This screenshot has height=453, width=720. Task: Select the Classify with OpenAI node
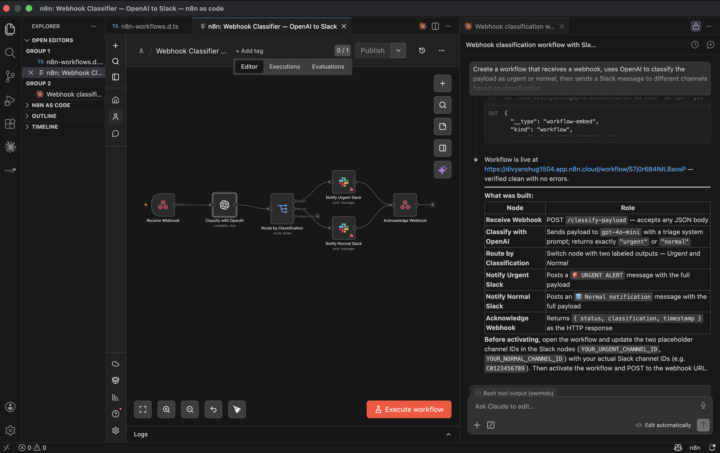[224, 205]
